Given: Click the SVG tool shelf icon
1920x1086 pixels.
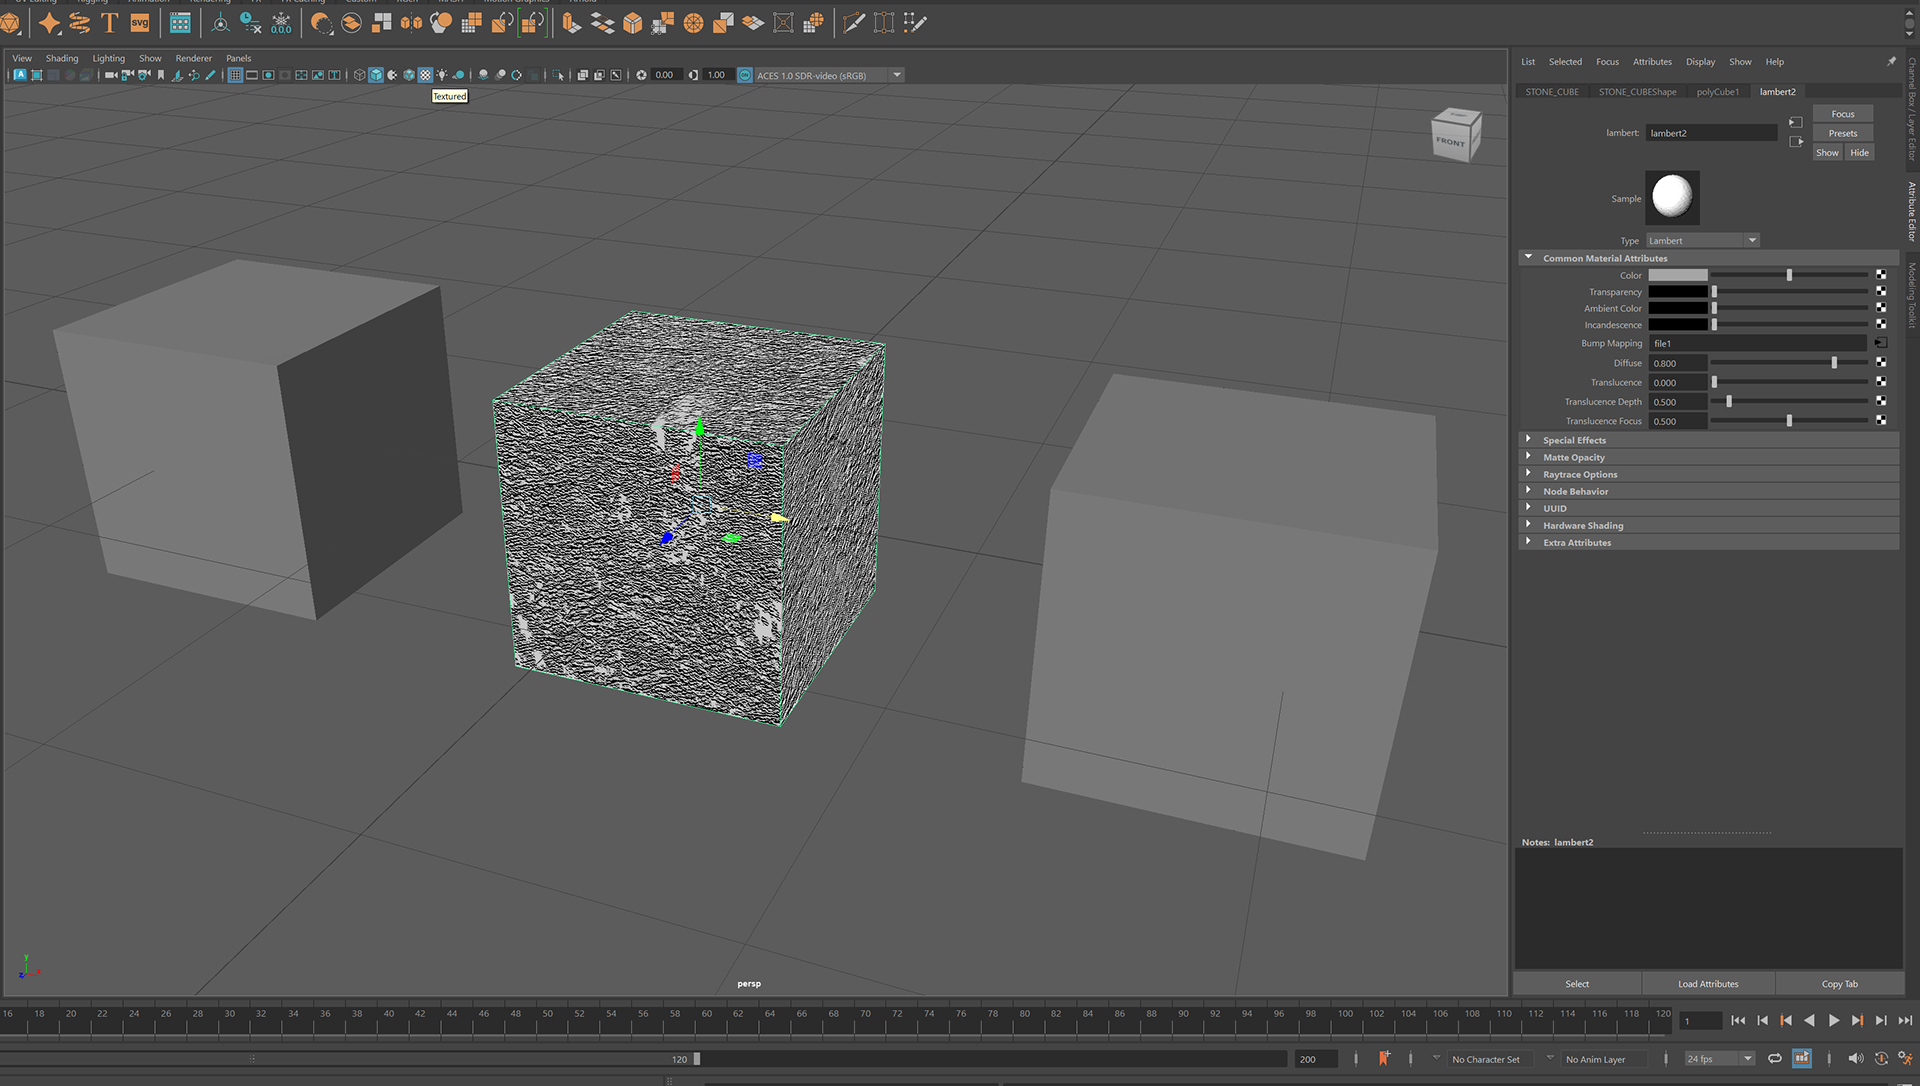Looking at the screenshot, I should (x=140, y=22).
